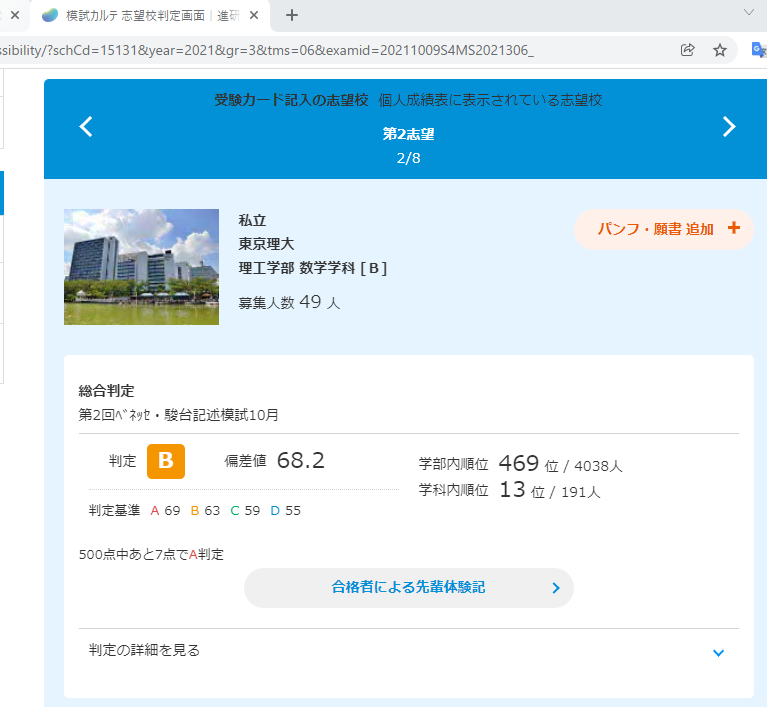Switch to 個人成績表に表示されている志望校 tab
This screenshot has width=767, height=707.
(x=490, y=100)
